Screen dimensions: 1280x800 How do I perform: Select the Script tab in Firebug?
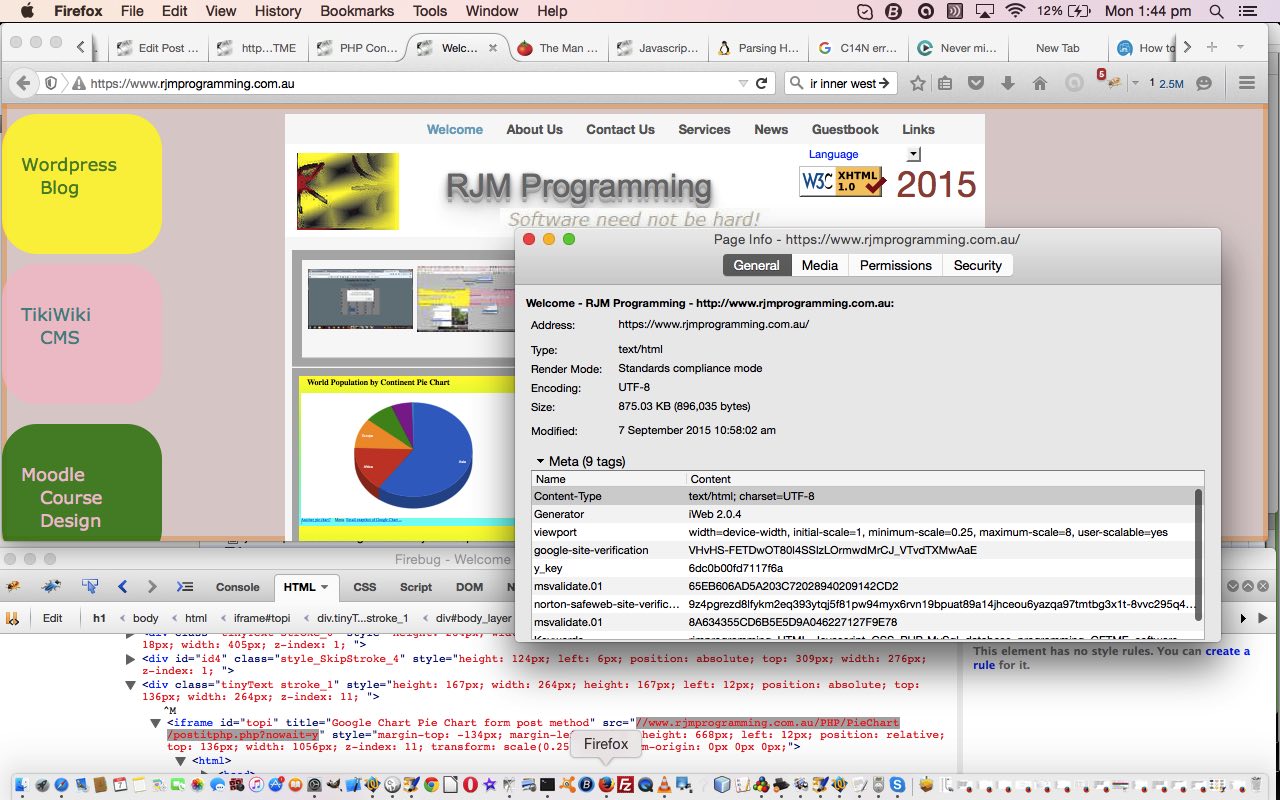click(415, 587)
